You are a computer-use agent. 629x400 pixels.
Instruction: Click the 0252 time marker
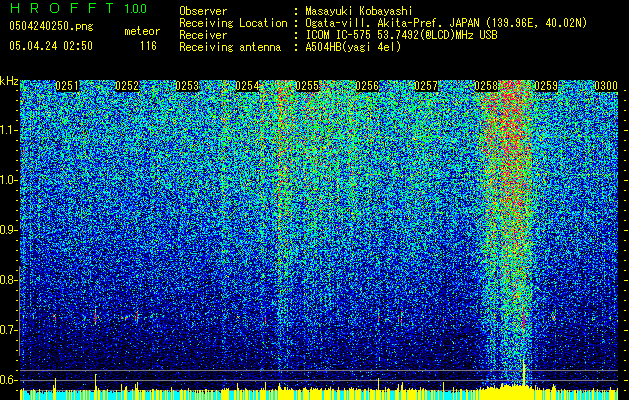pos(127,86)
